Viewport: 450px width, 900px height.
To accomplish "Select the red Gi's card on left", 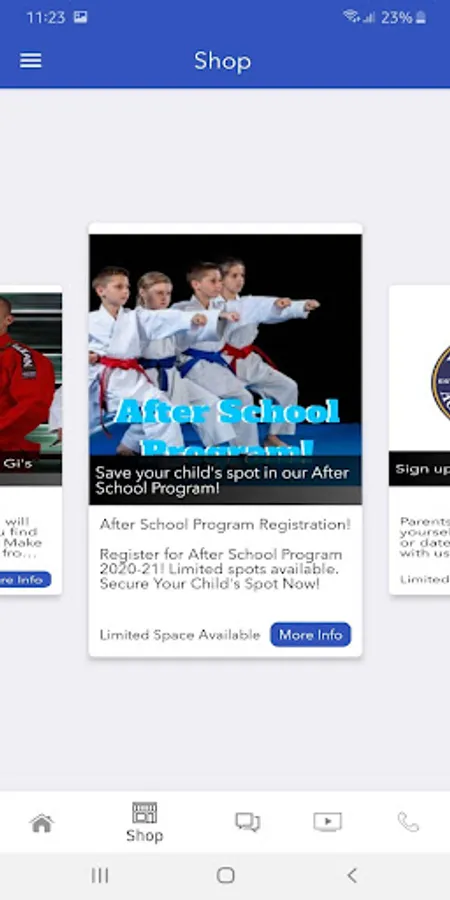I will point(30,440).
